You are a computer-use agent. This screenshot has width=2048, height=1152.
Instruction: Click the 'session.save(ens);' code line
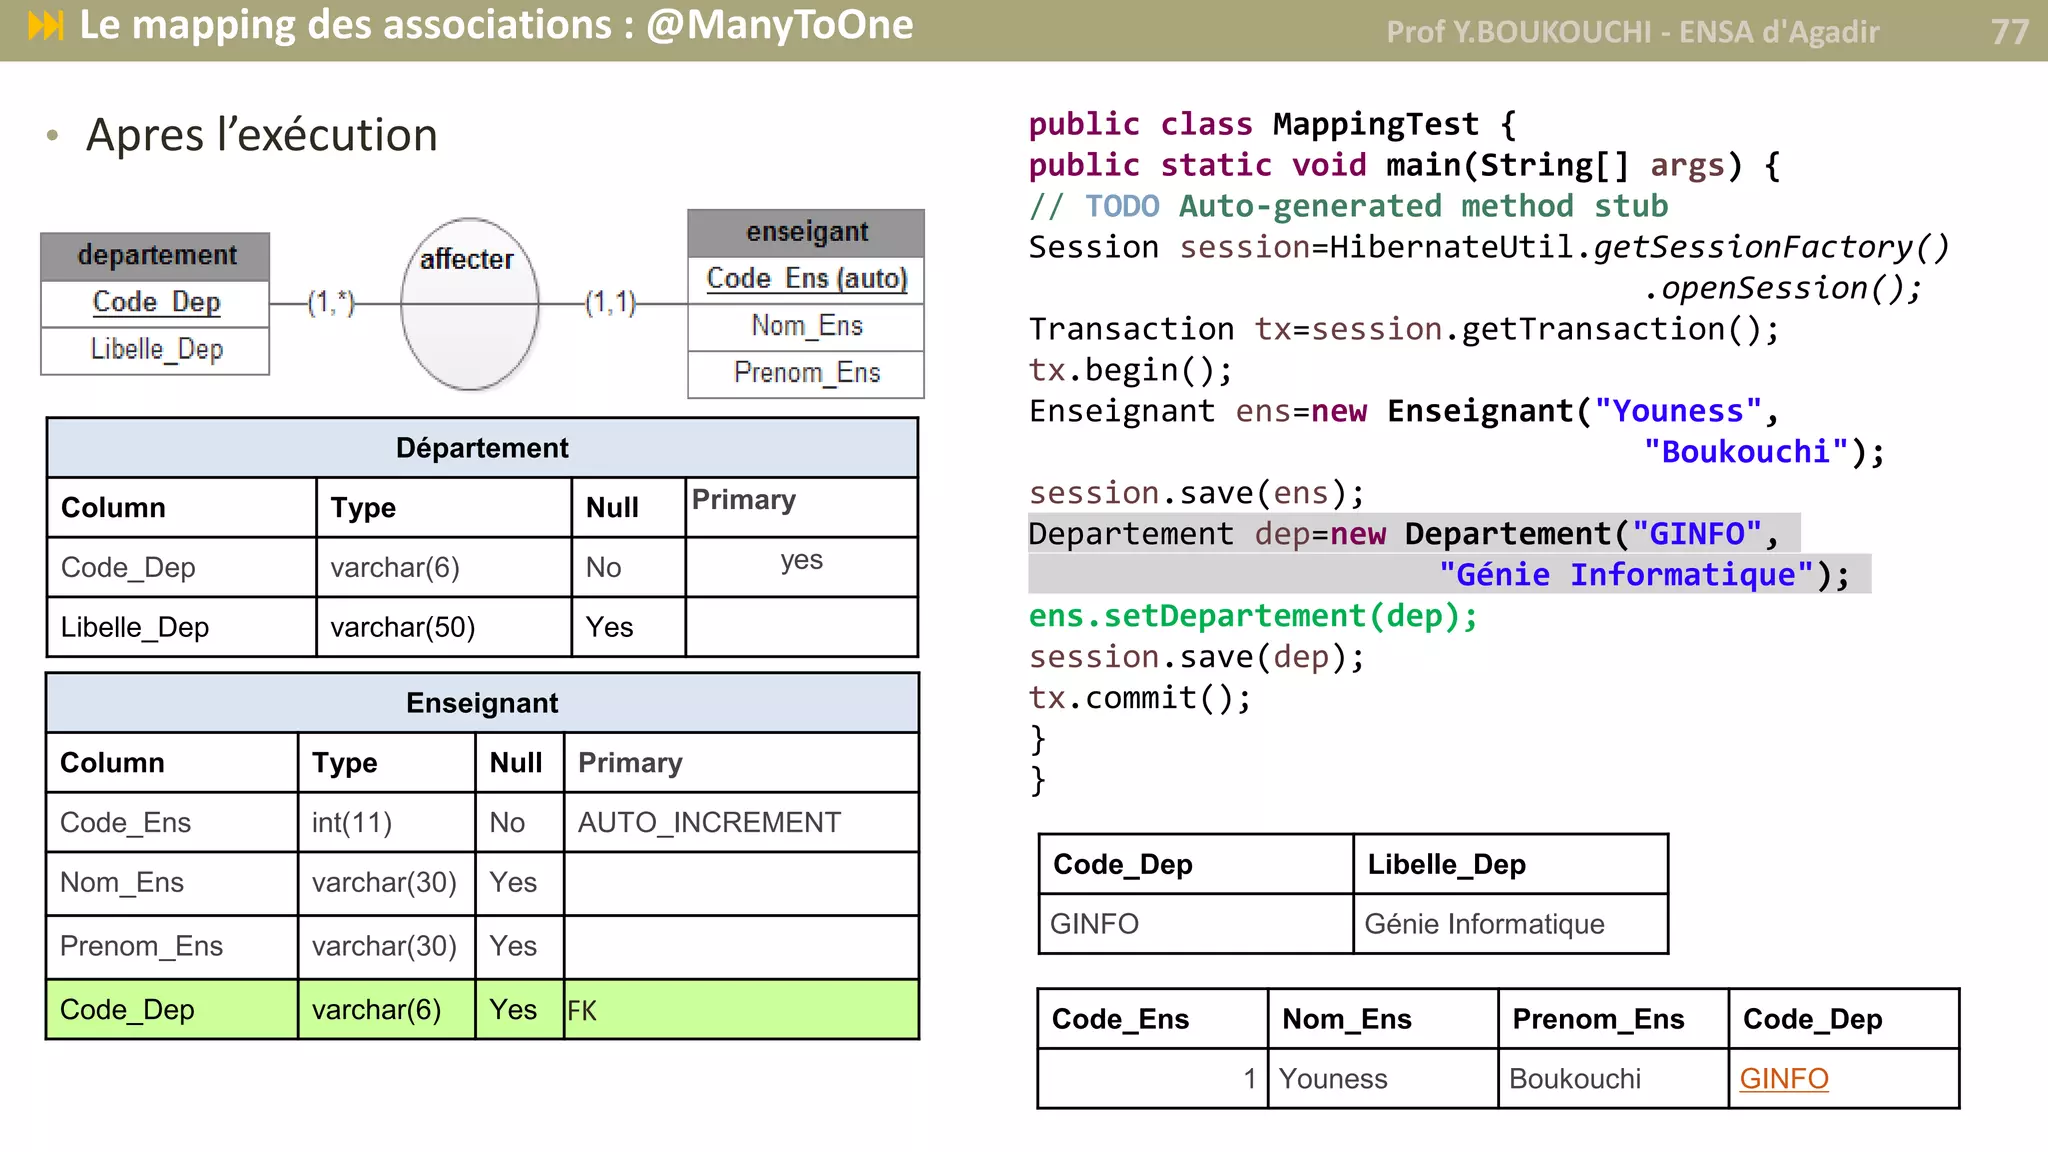1197,494
